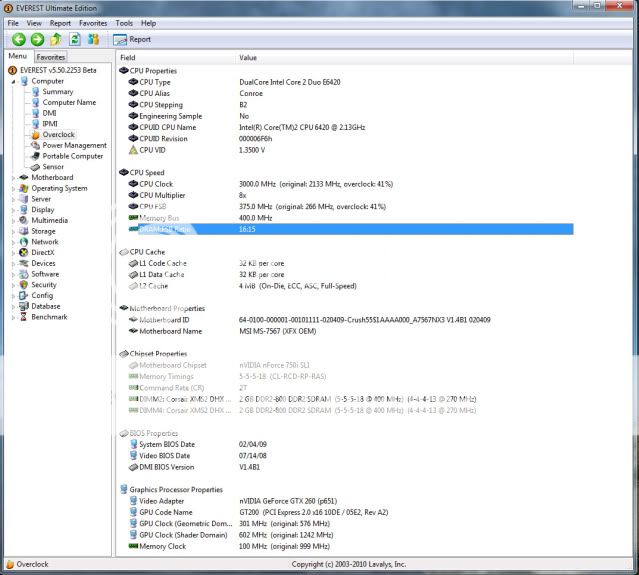Image resolution: width=639 pixels, height=575 pixels.
Task: Select the highlighted 16:15 ratio row
Action: [x=350, y=229]
